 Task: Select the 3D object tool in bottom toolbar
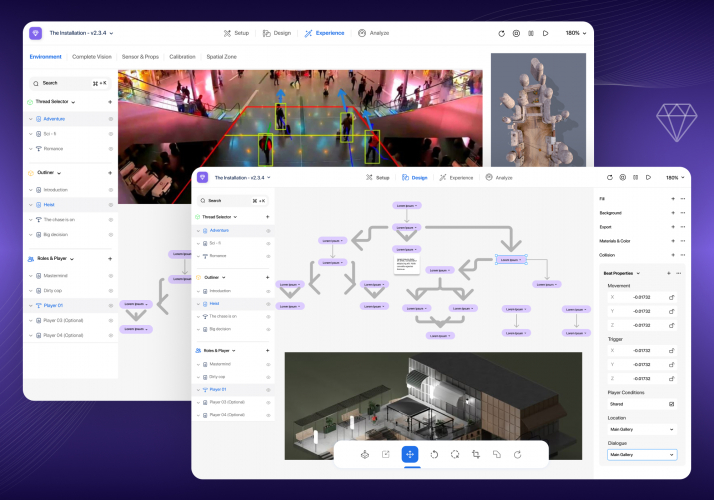tap(365, 454)
